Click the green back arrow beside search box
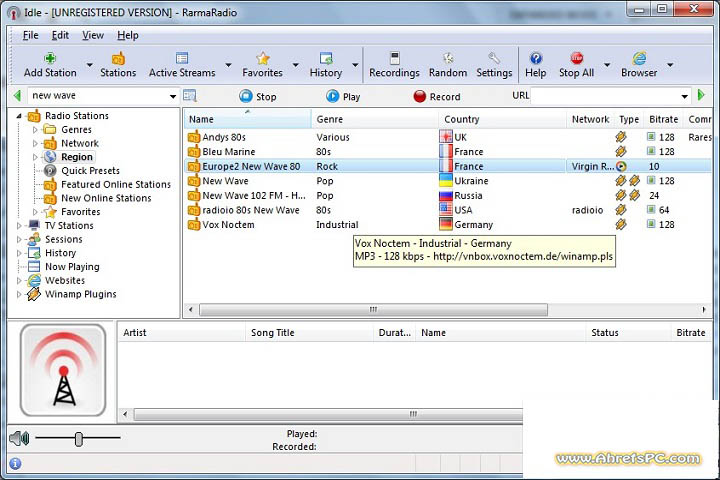The image size is (720, 480). click(17, 96)
